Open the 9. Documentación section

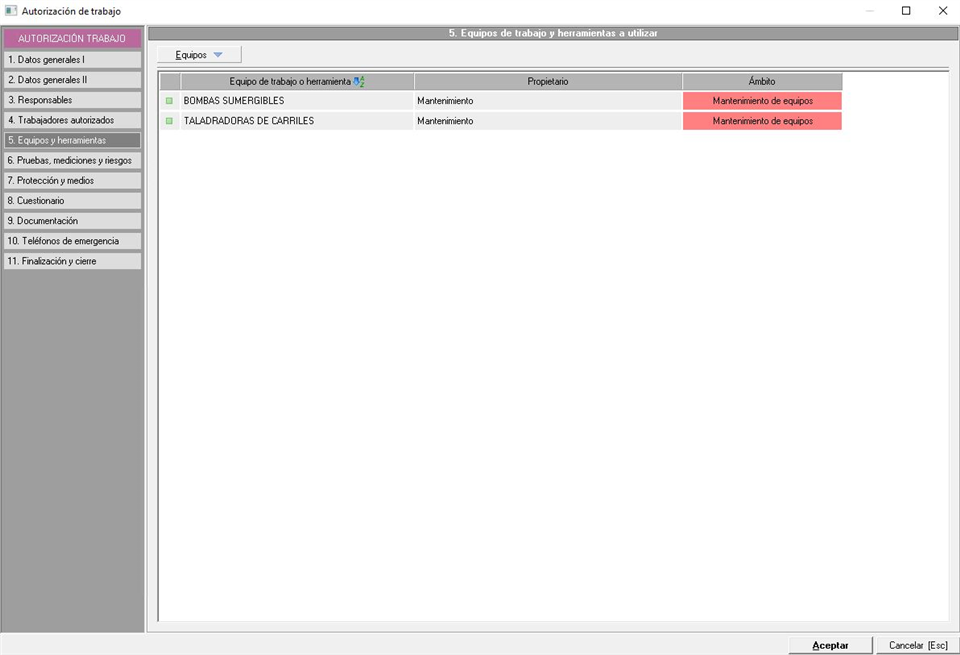click(x=72, y=221)
